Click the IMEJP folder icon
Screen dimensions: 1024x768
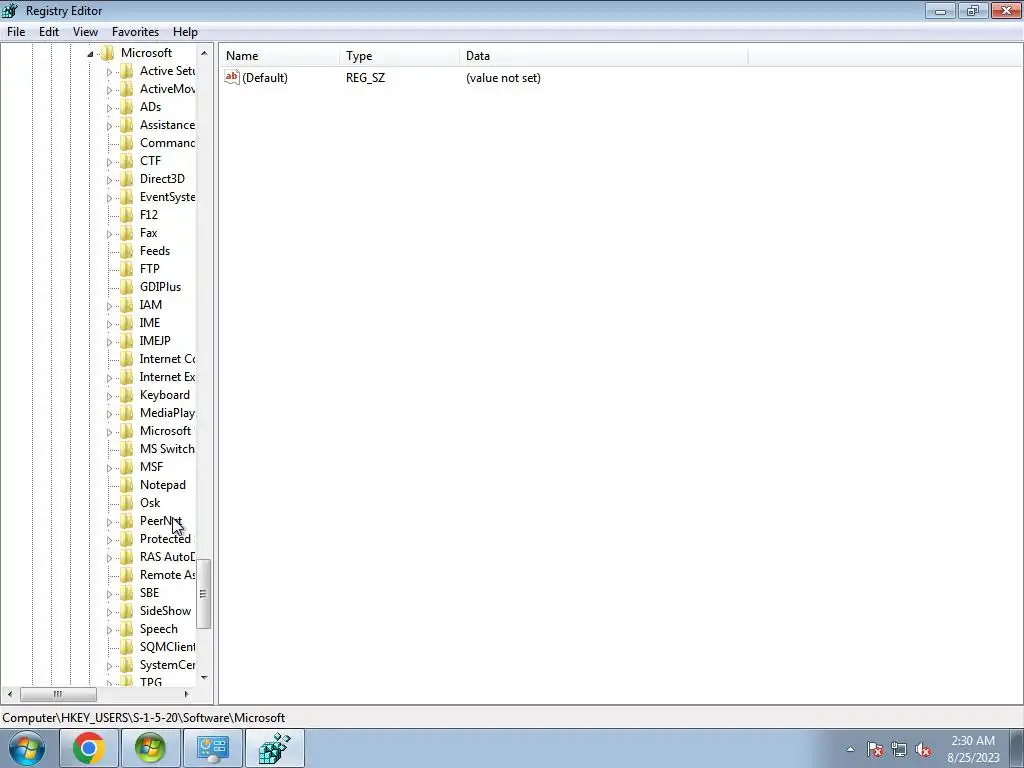127,341
